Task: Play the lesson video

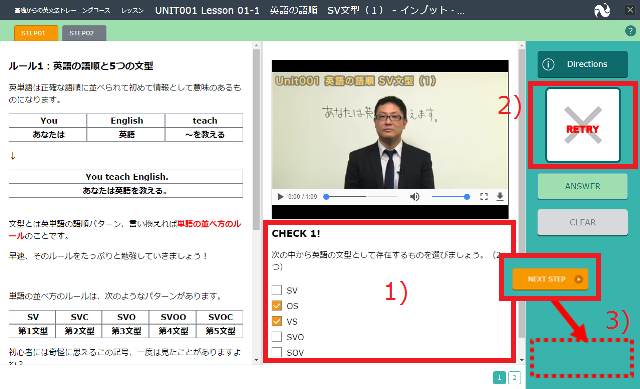Action: 280,197
